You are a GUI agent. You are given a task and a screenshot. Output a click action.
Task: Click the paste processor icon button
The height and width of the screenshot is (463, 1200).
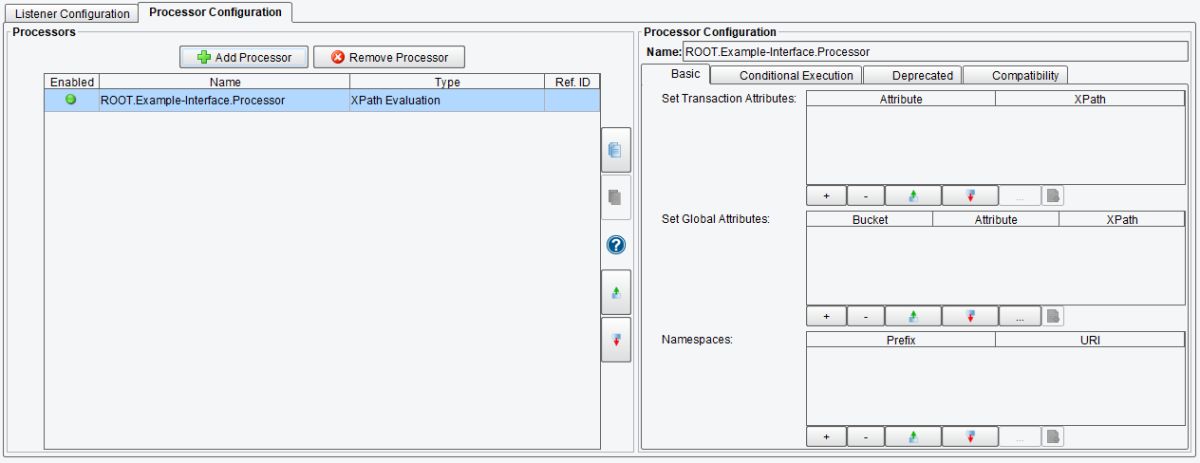(x=616, y=197)
